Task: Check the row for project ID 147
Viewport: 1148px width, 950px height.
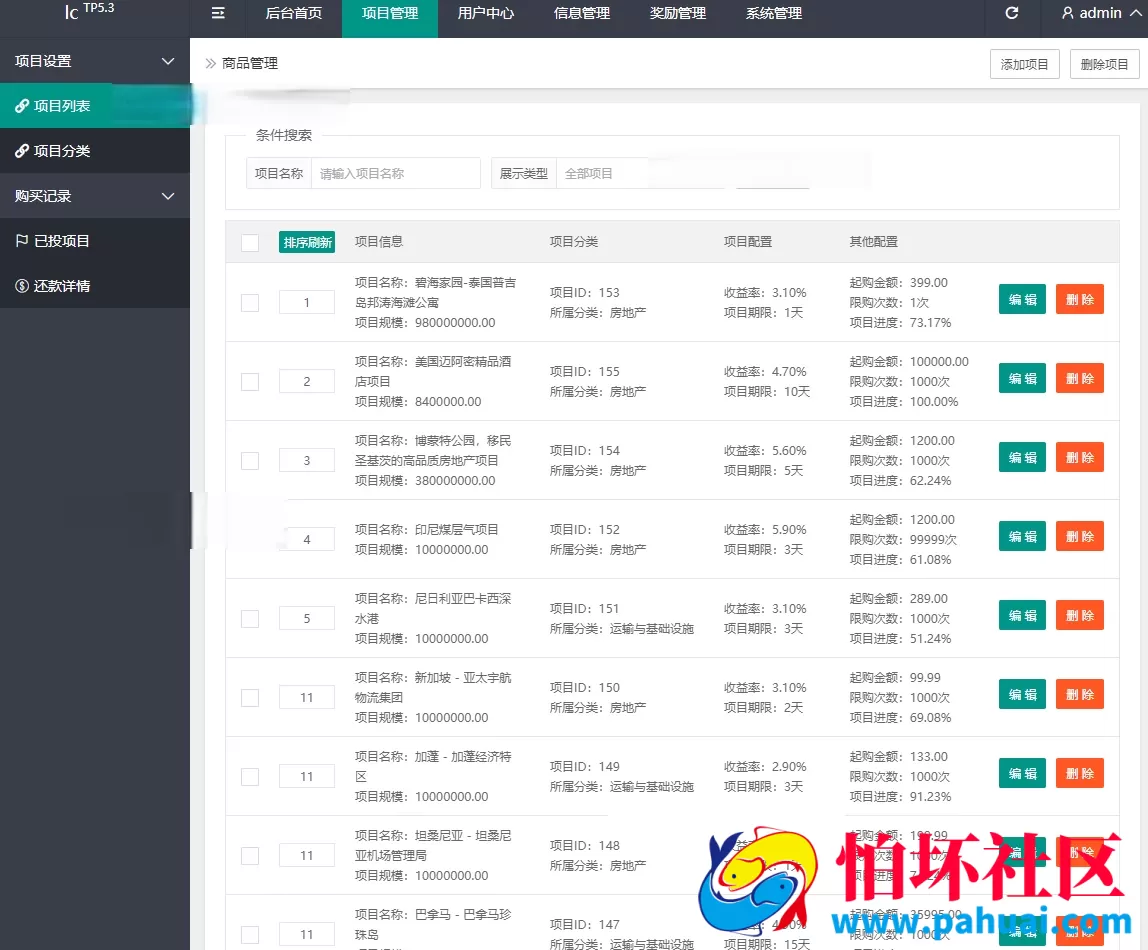Action: pos(250,935)
